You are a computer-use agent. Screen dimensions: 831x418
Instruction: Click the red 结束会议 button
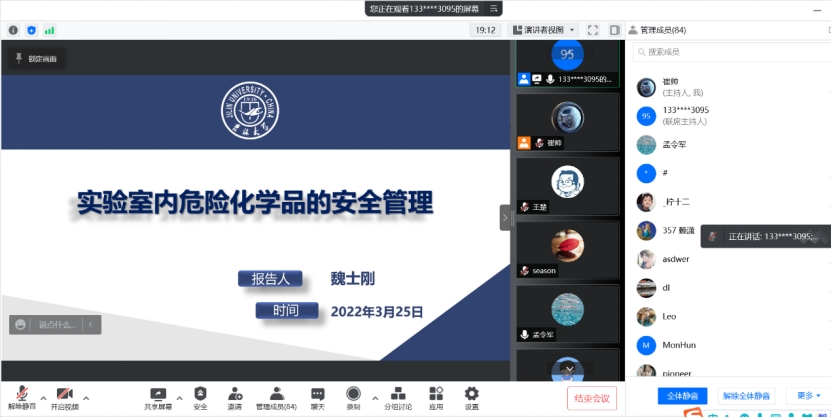[x=592, y=398]
